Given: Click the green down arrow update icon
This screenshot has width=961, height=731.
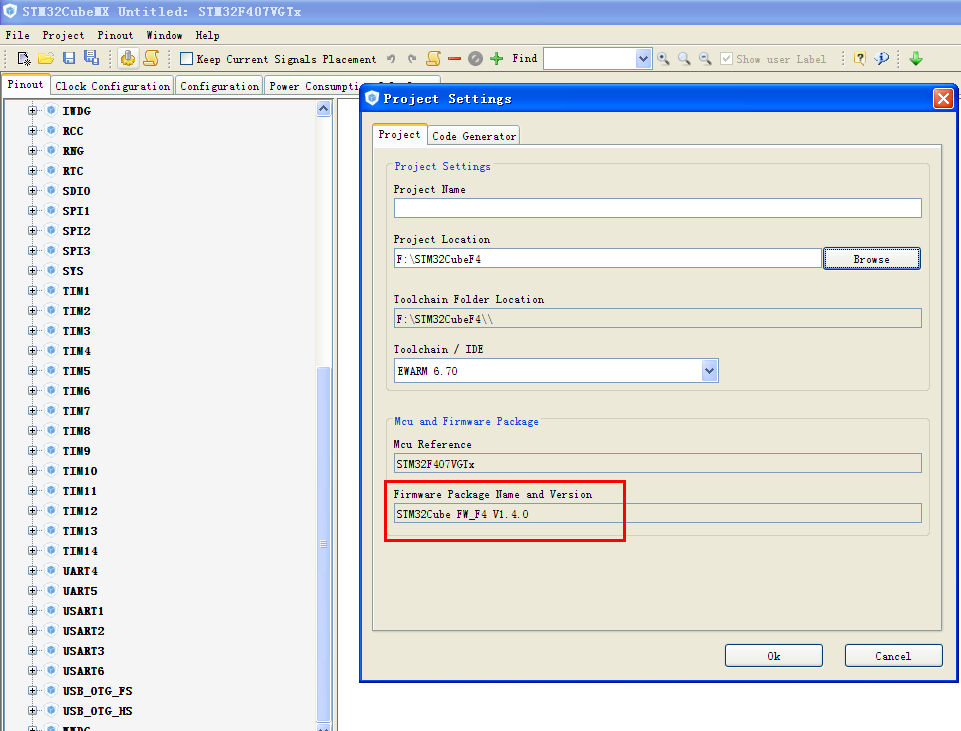Looking at the screenshot, I should point(916,59).
